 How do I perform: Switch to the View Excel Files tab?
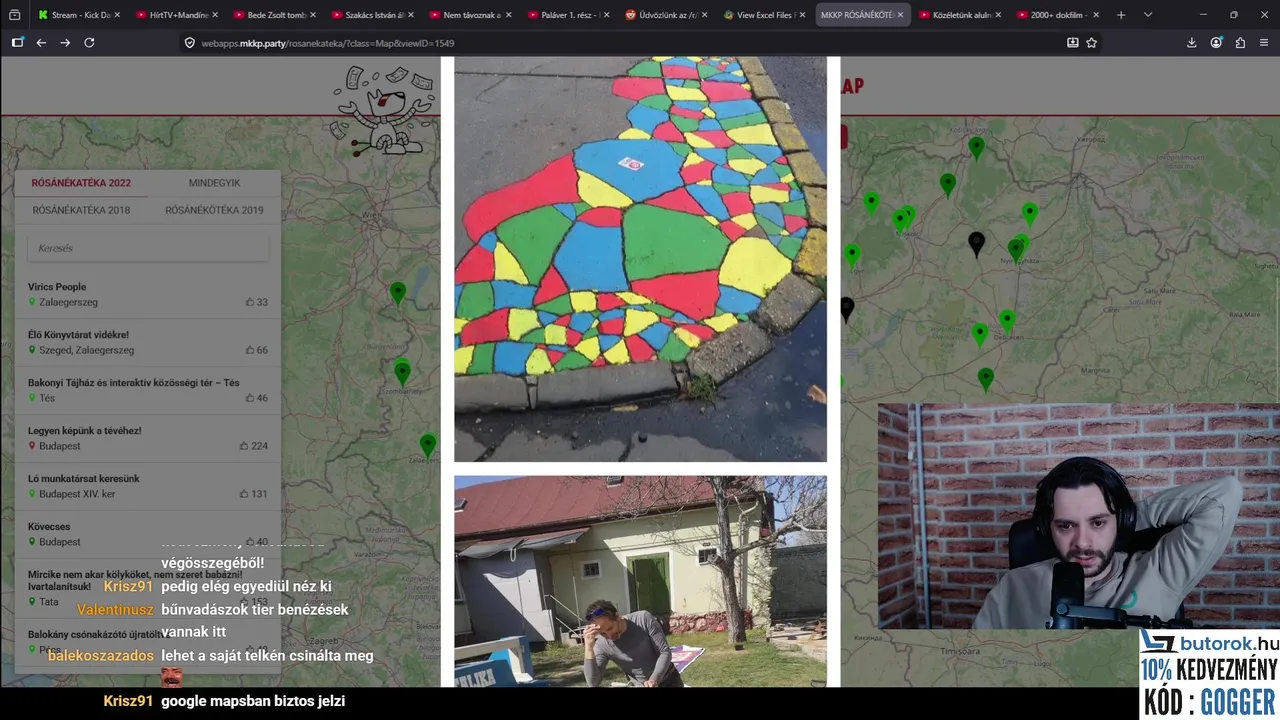point(763,15)
